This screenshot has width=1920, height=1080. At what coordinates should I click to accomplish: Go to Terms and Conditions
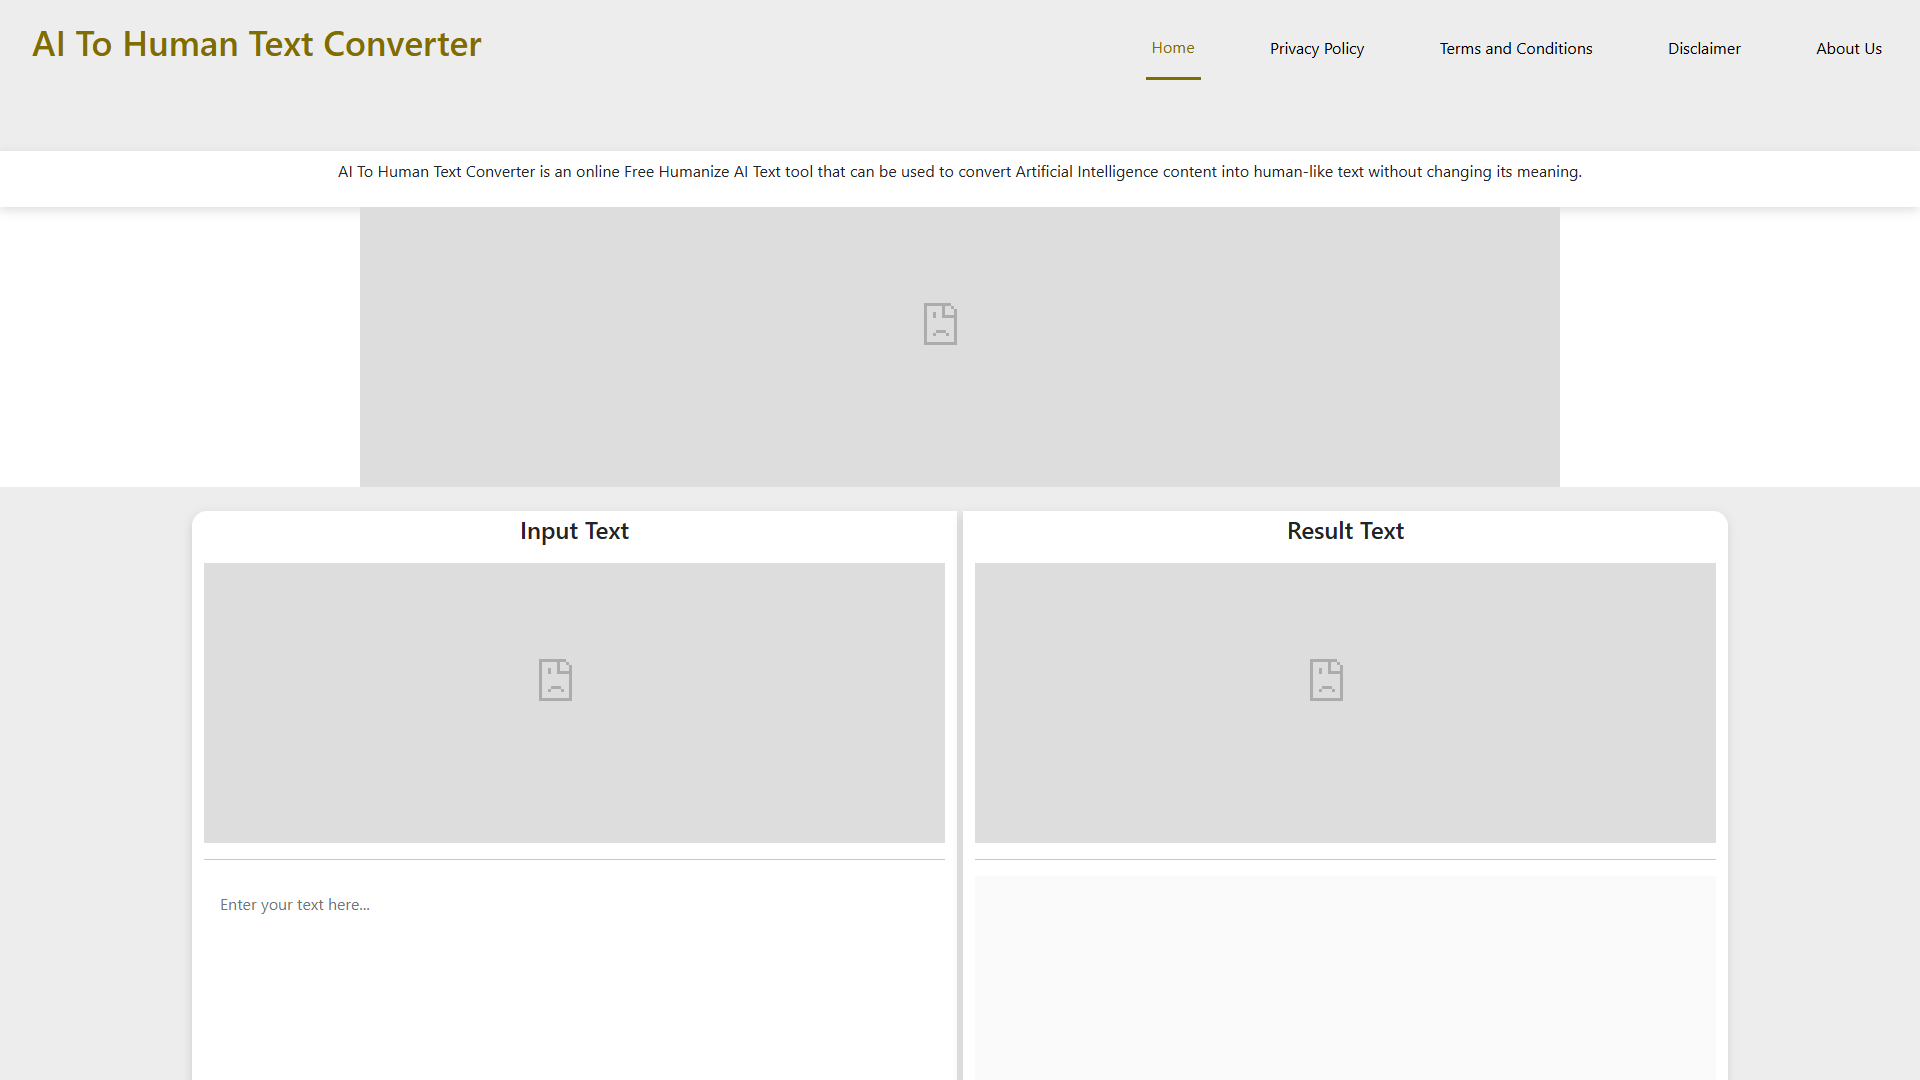pos(1516,48)
